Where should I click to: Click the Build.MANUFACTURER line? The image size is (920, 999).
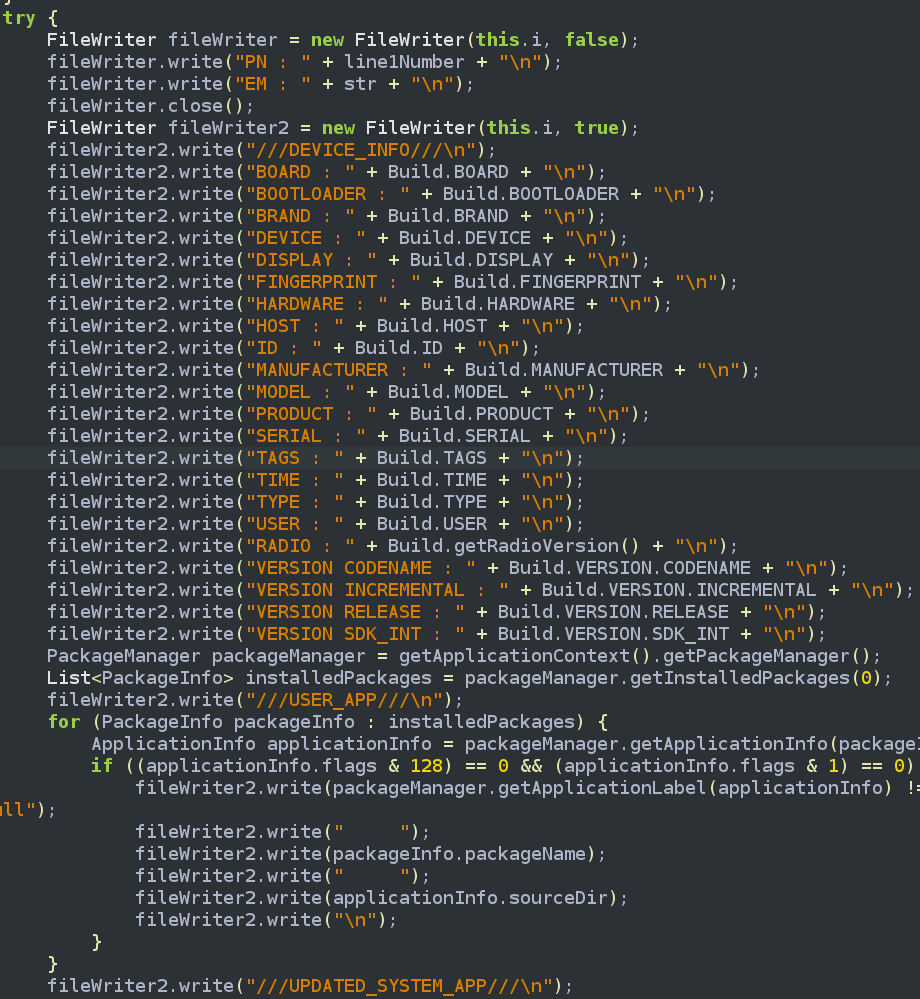tap(403, 370)
